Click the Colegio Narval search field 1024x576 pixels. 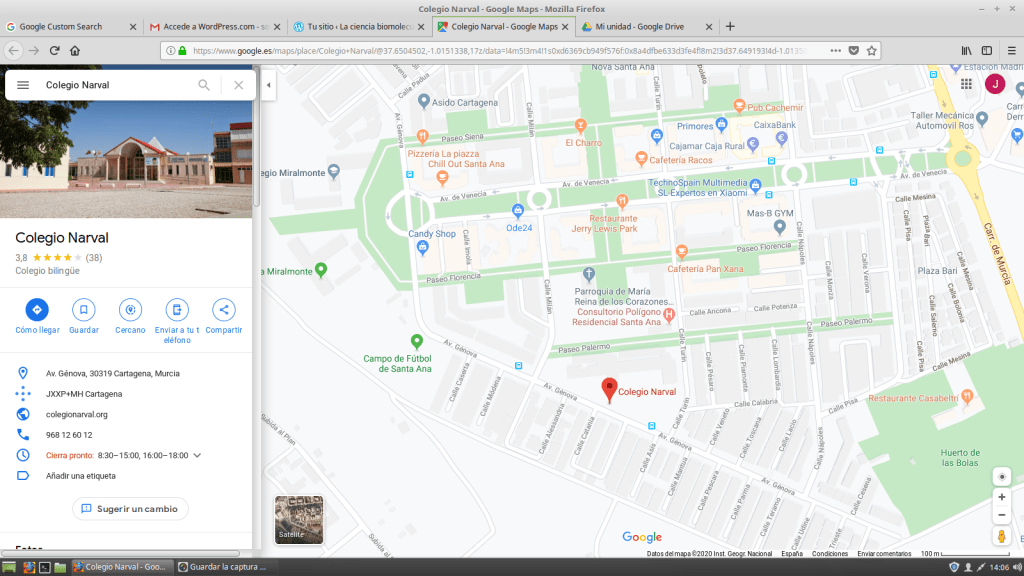(x=115, y=85)
